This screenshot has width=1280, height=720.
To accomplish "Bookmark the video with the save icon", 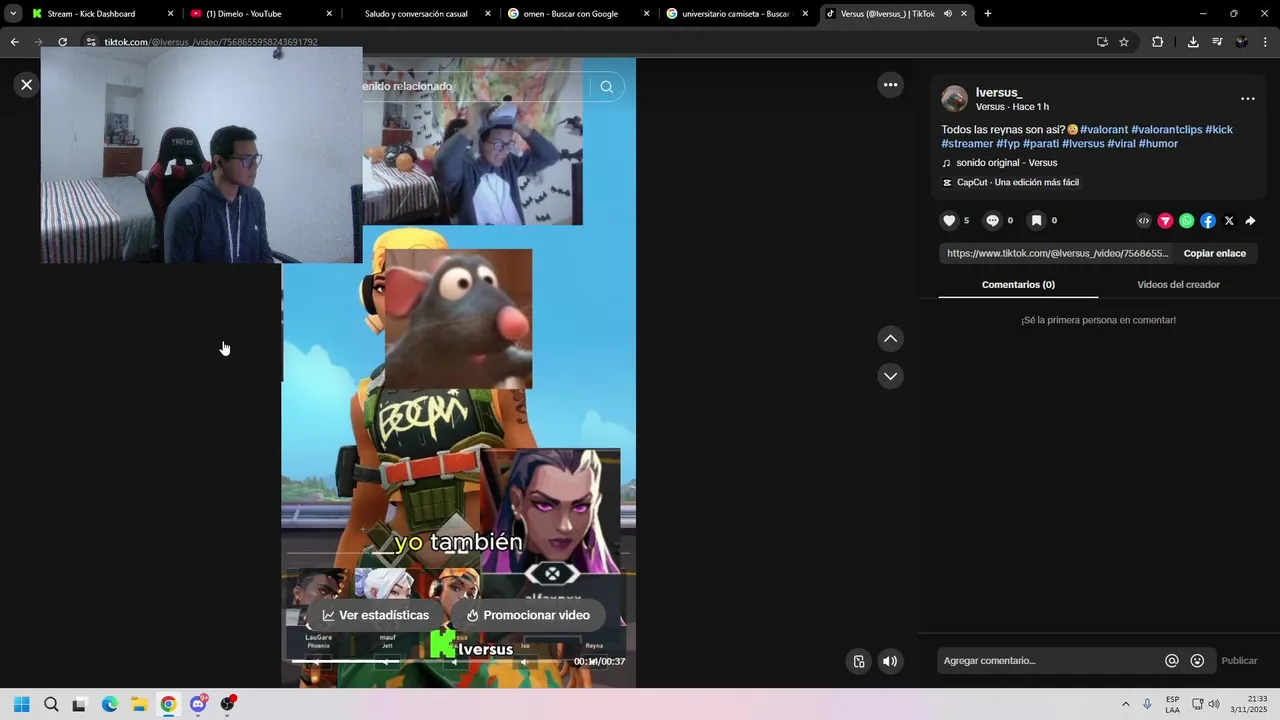I will [1037, 221].
